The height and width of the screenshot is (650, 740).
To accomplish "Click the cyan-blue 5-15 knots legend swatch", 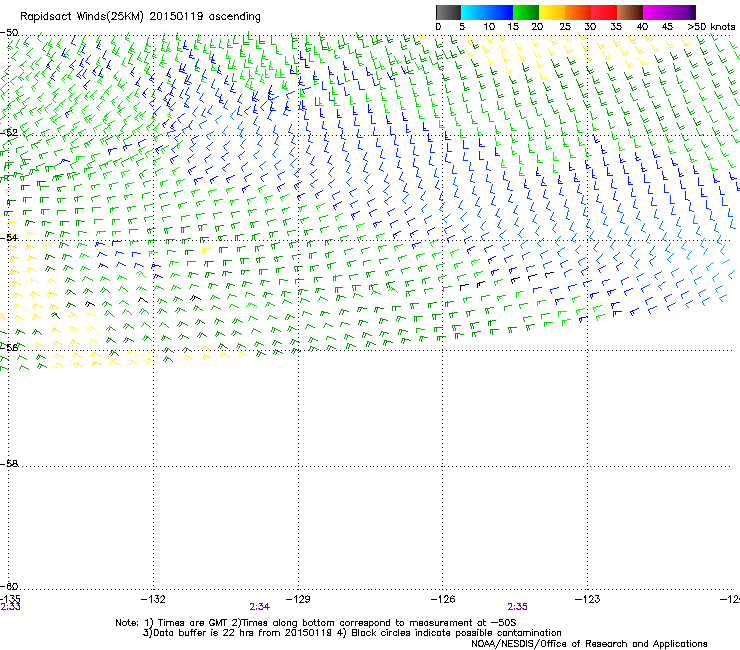I will (487, 12).
